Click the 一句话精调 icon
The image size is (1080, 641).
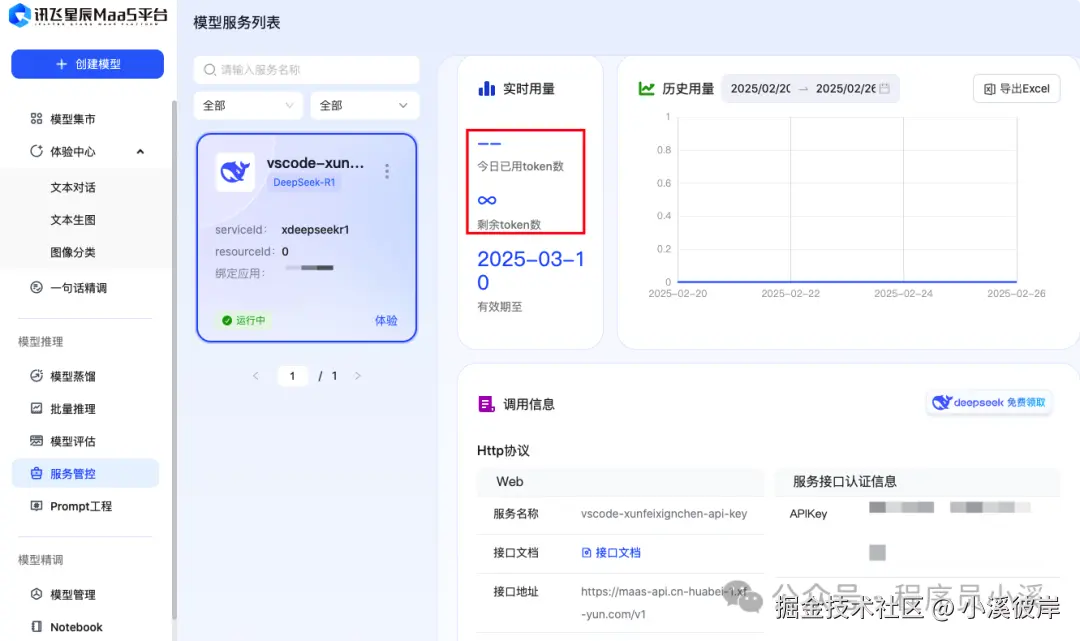[x=37, y=287]
